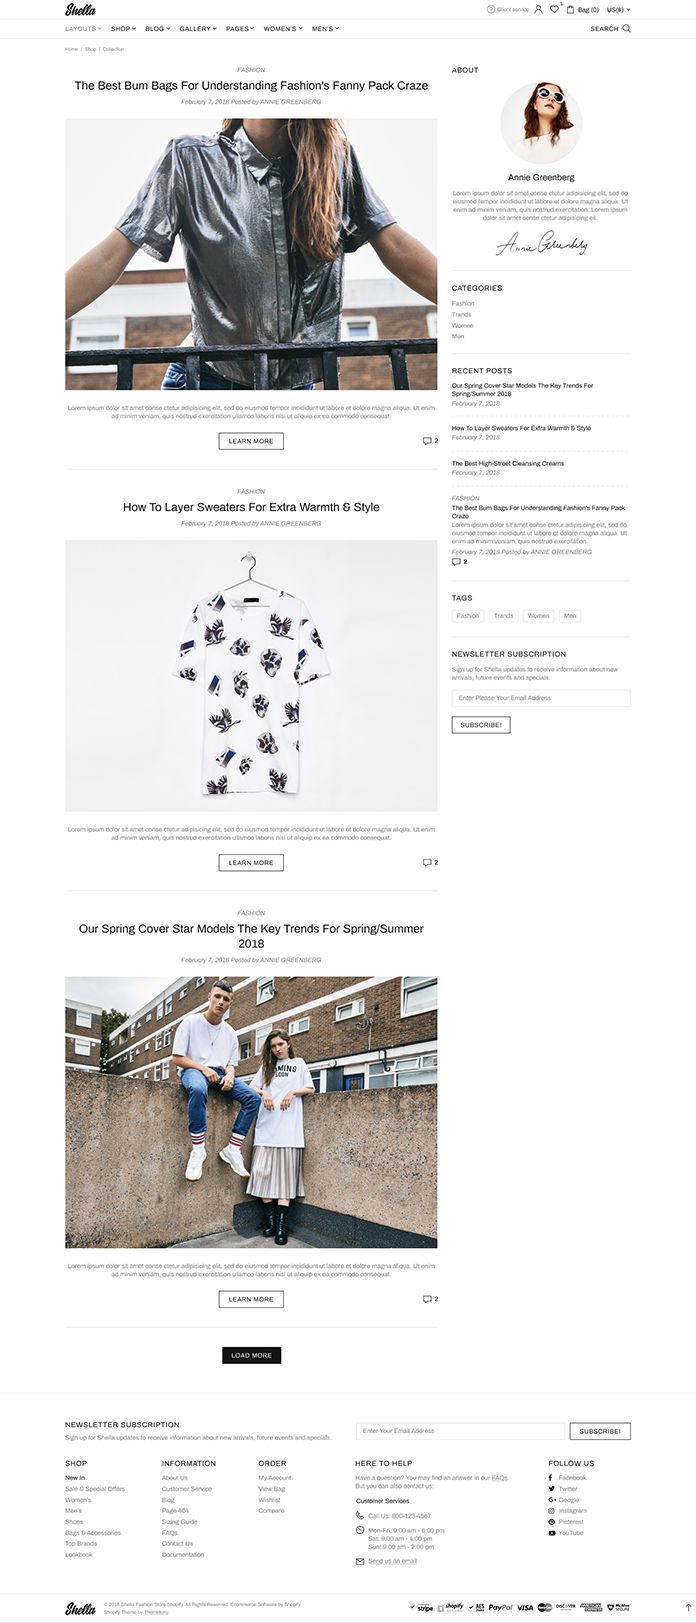Expand the Shop menu dropdown
Screen dimensions: 696x1623
[123, 29]
